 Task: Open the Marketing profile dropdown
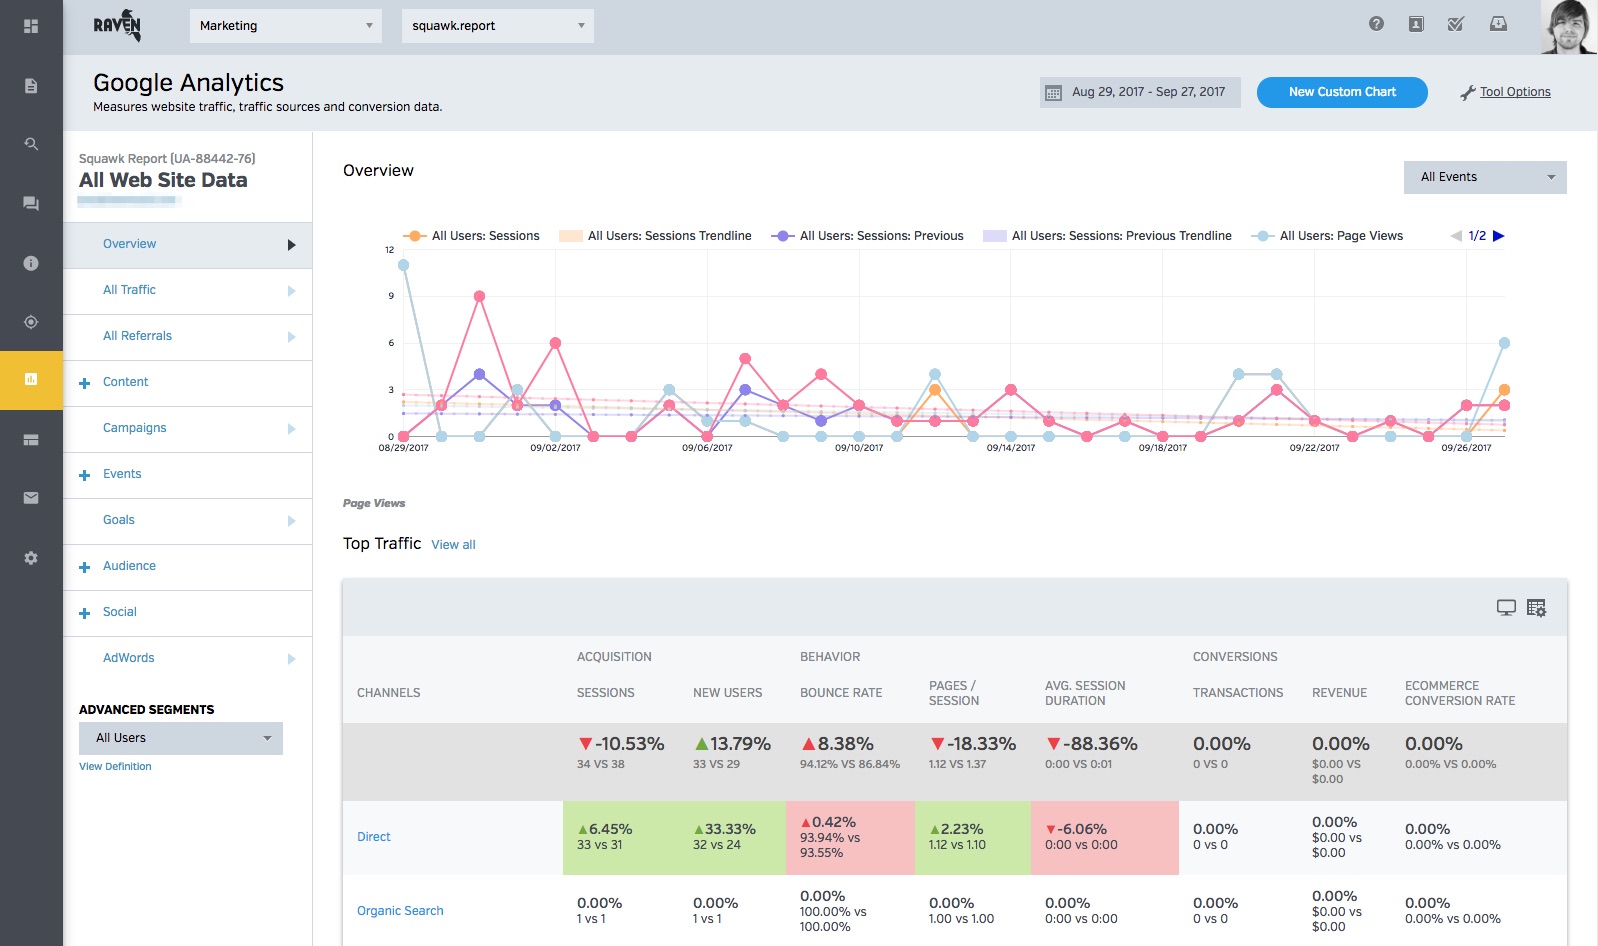point(285,26)
